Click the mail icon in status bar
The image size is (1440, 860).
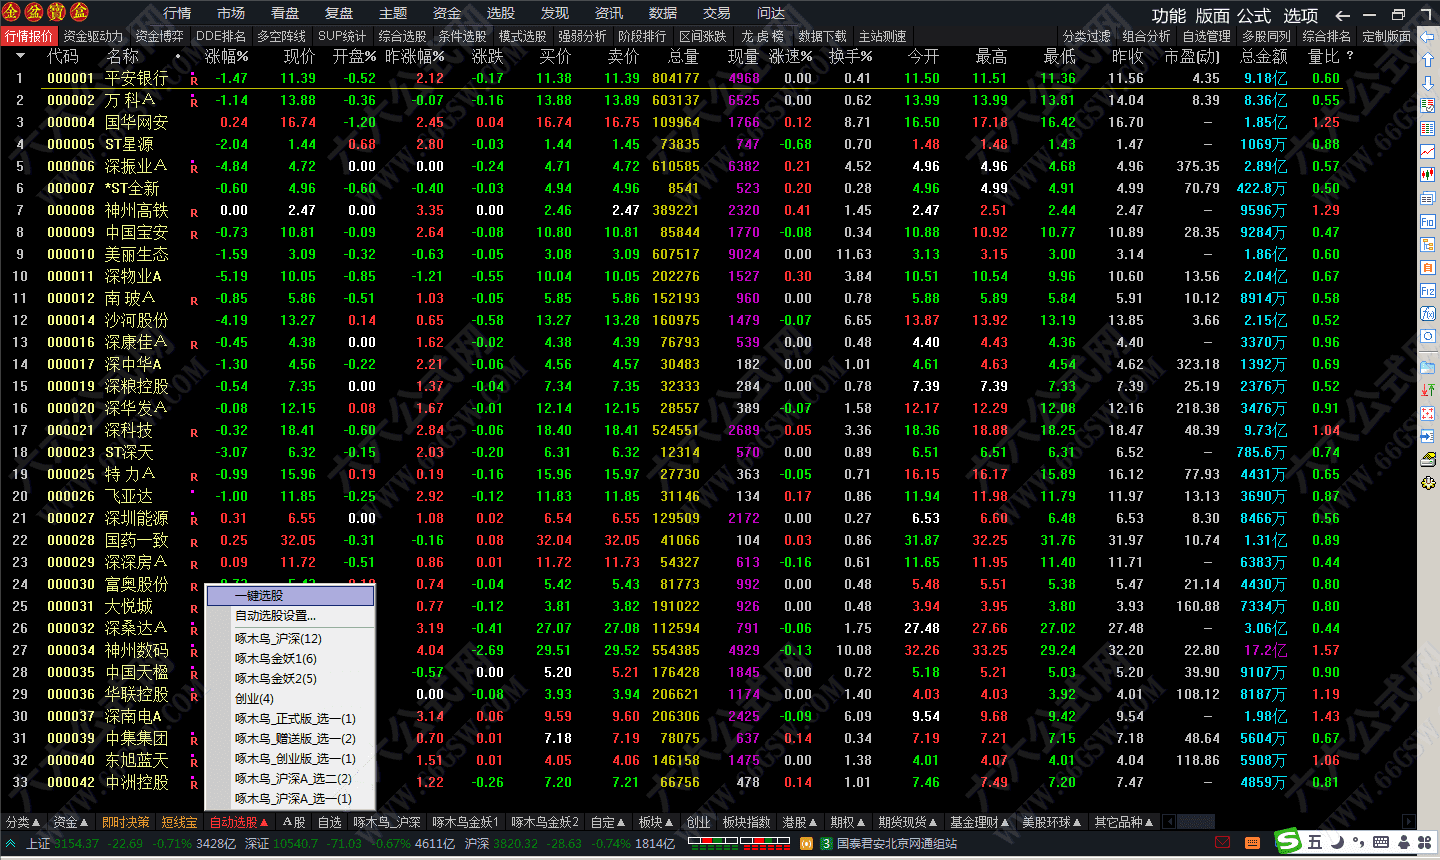pyautogui.click(x=1221, y=843)
